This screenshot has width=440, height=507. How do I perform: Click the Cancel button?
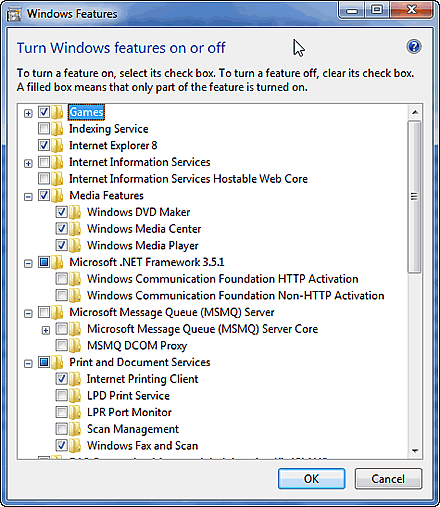[388, 479]
